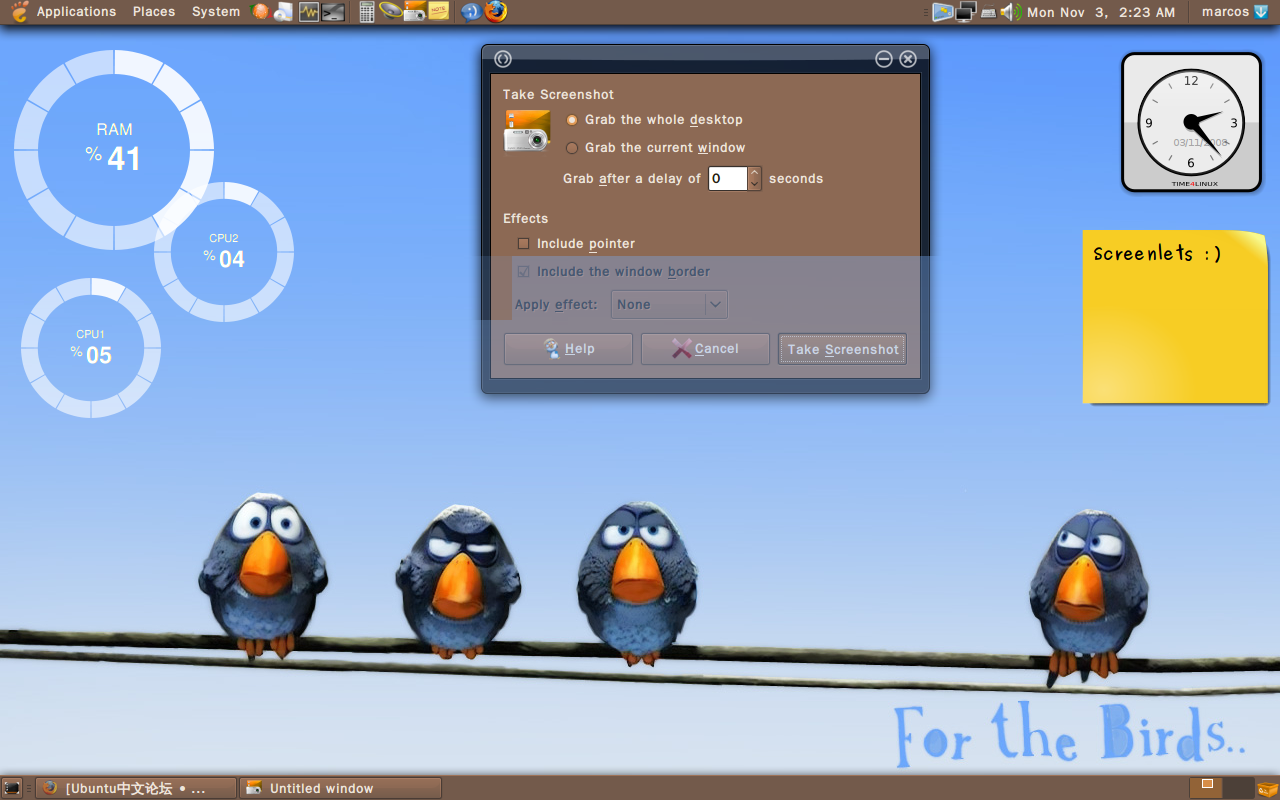This screenshot has height=800, width=1280.
Task: Click the show desktop button in bottom panel
Action: [12, 788]
